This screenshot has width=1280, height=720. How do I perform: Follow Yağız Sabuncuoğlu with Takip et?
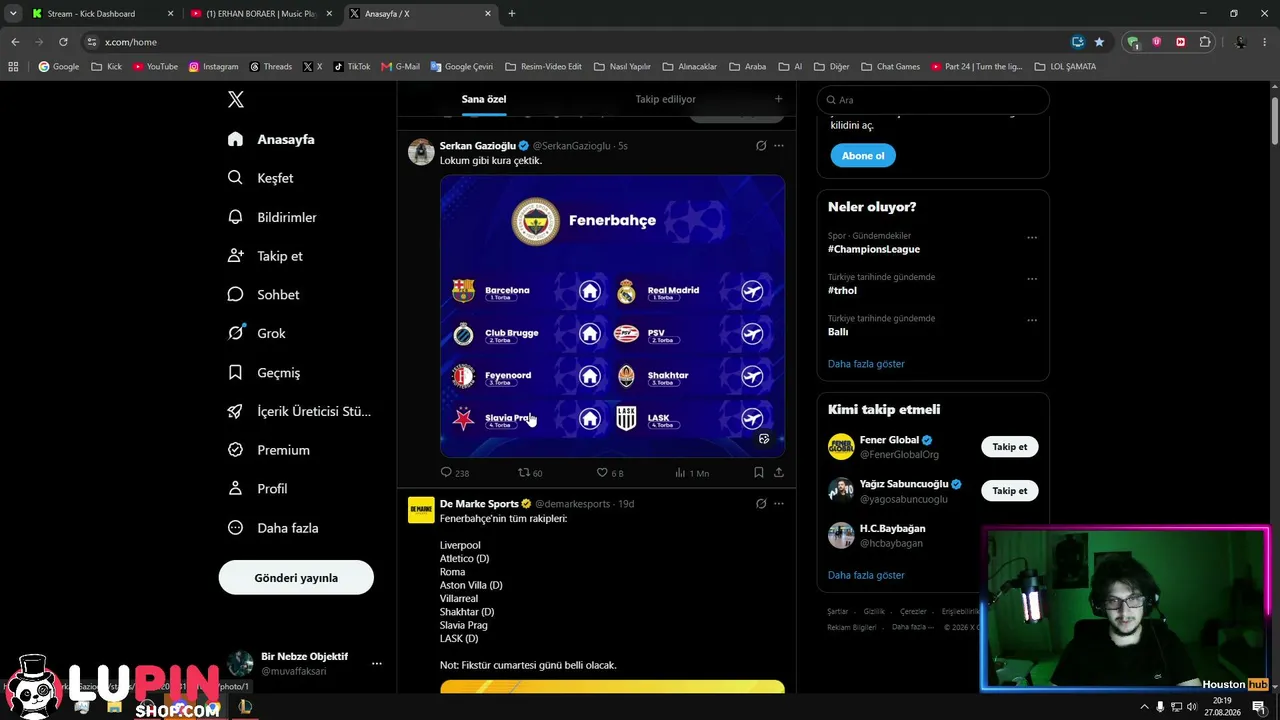[x=1009, y=491]
